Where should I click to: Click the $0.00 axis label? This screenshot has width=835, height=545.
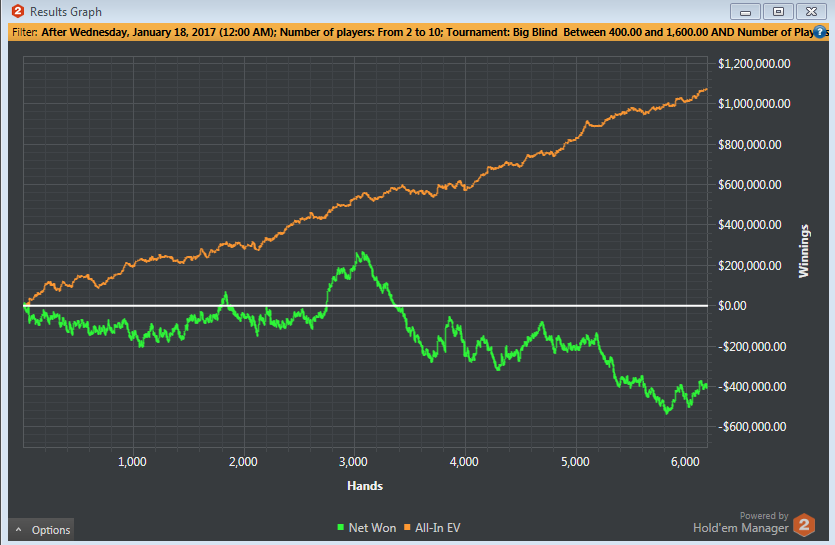click(x=732, y=306)
